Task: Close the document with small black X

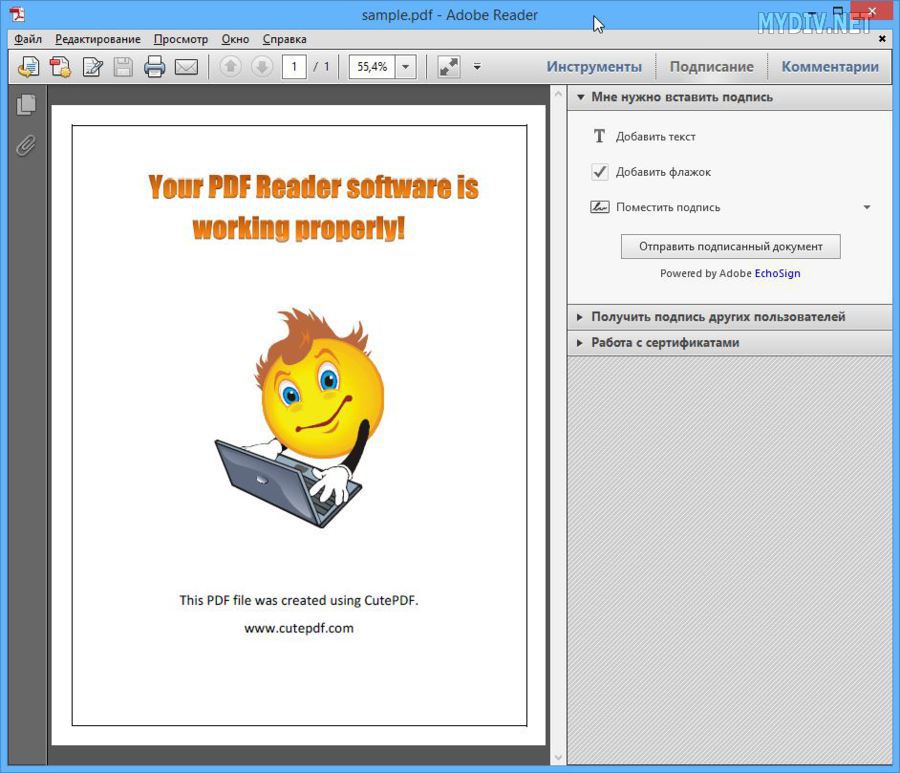Action: 882,39
